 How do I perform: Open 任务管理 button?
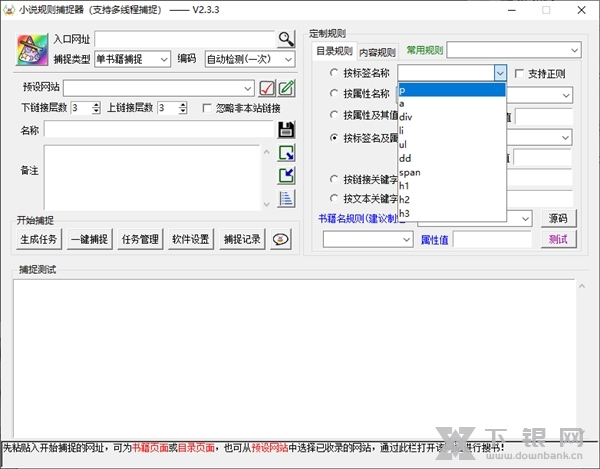(x=140, y=239)
